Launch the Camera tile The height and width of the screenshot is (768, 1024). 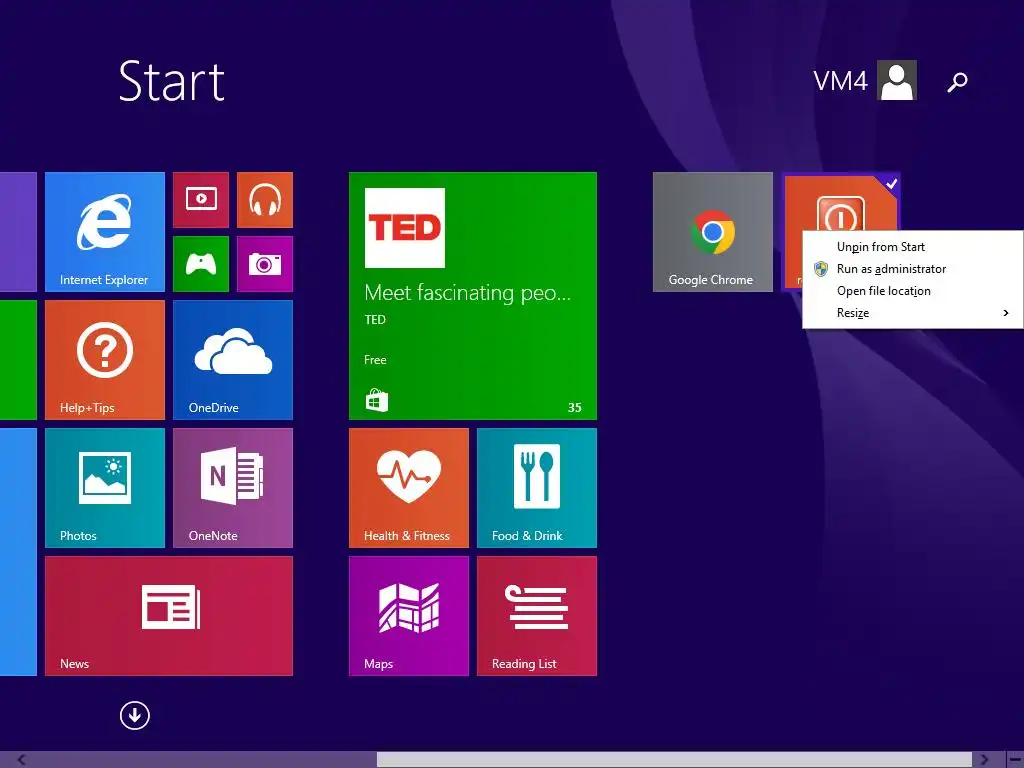[265, 264]
